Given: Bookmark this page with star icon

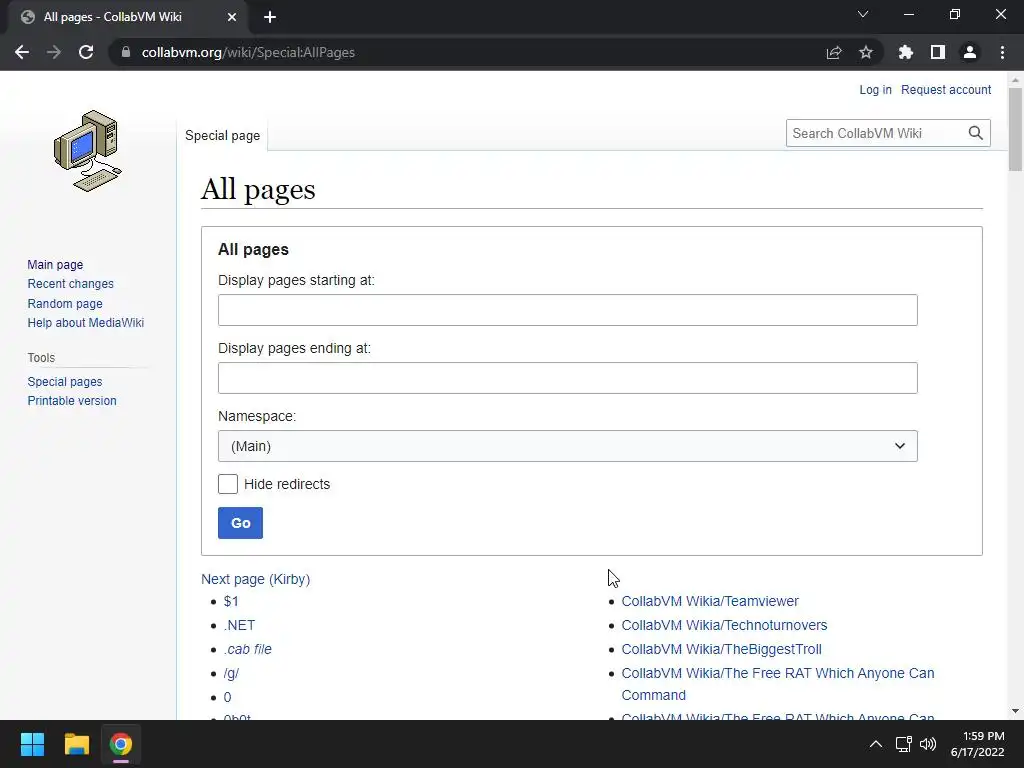Looking at the screenshot, I should tap(866, 52).
